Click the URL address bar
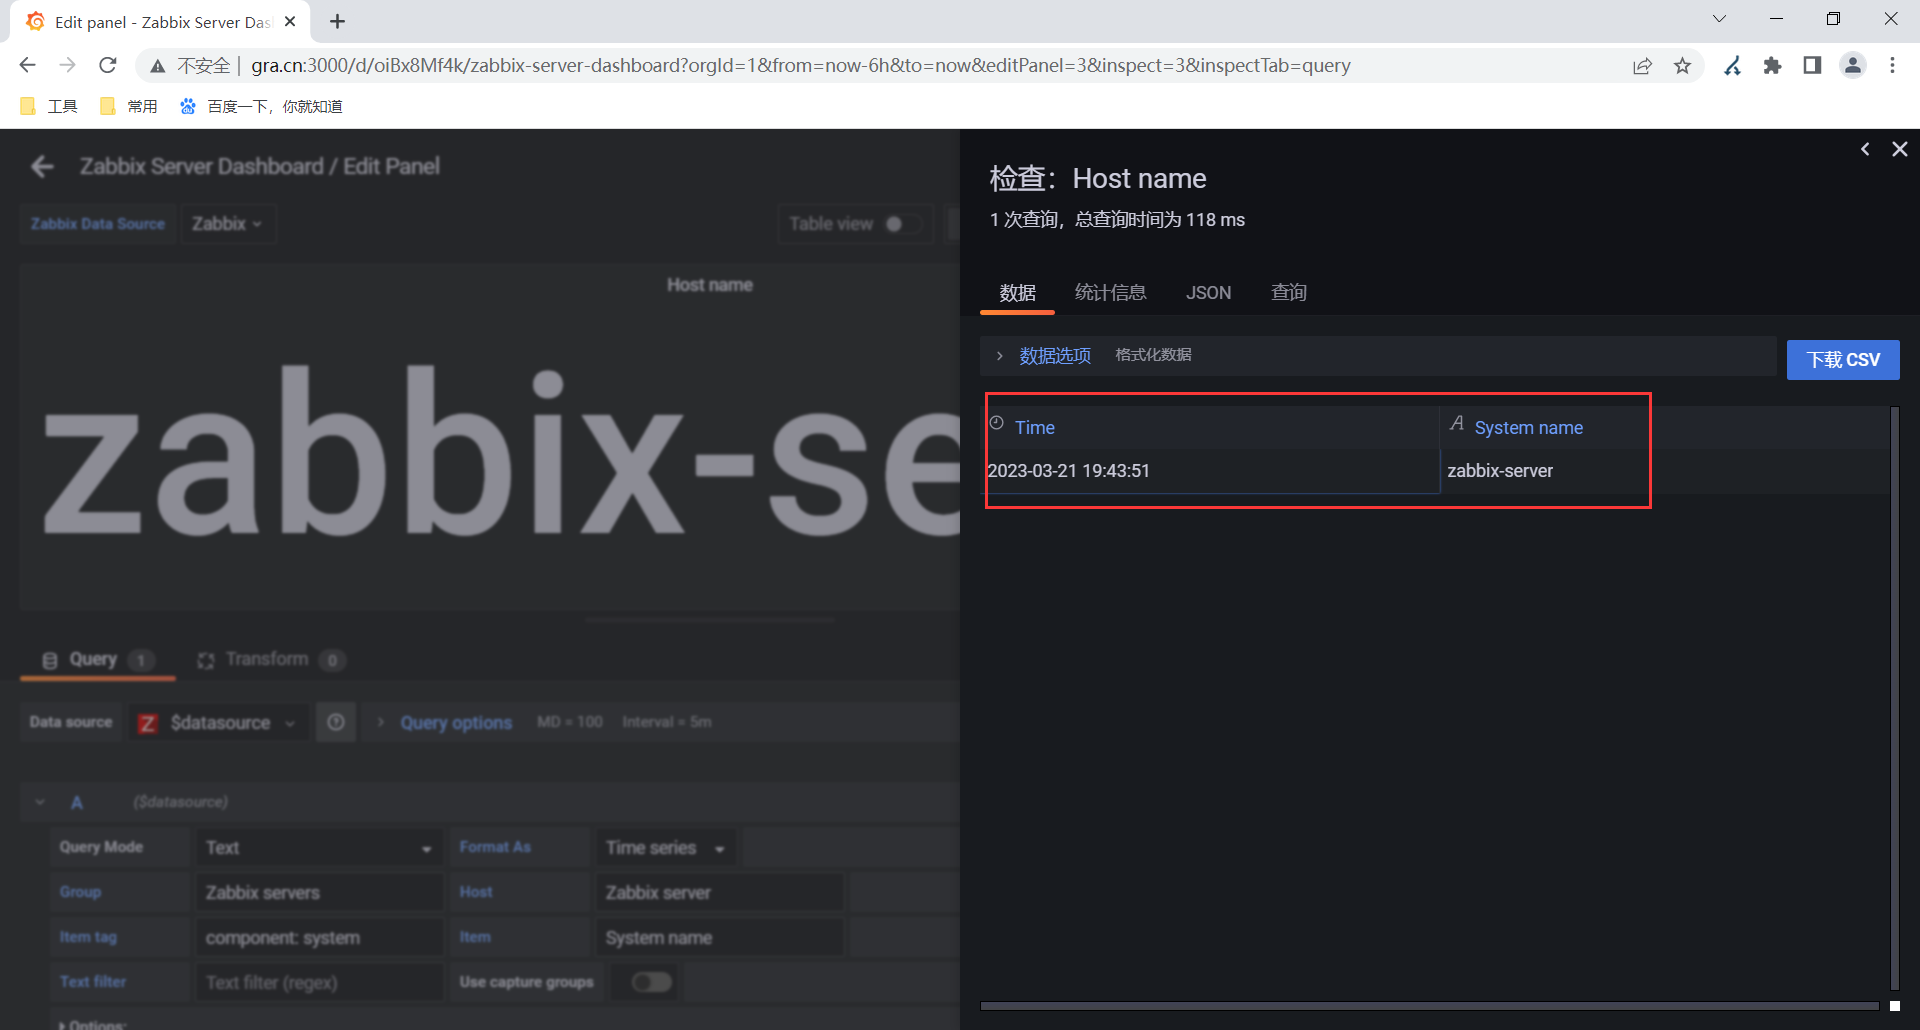 pos(800,65)
